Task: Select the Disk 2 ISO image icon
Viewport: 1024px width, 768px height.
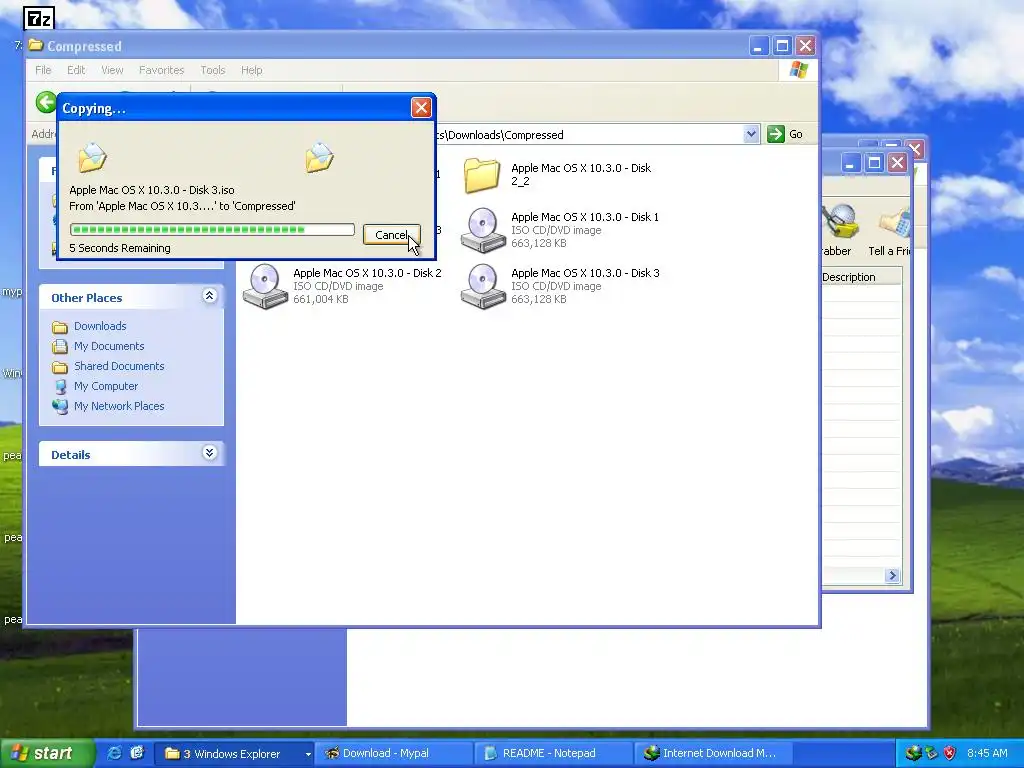Action: (x=264, y=286)
